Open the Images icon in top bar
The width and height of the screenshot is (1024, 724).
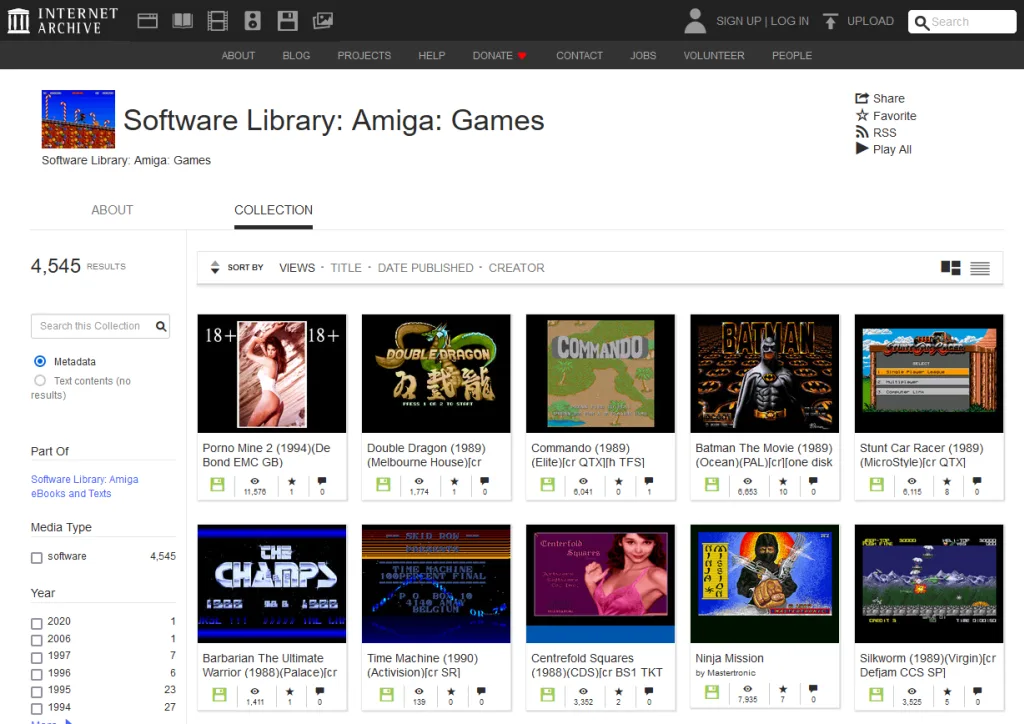(322, 21)
